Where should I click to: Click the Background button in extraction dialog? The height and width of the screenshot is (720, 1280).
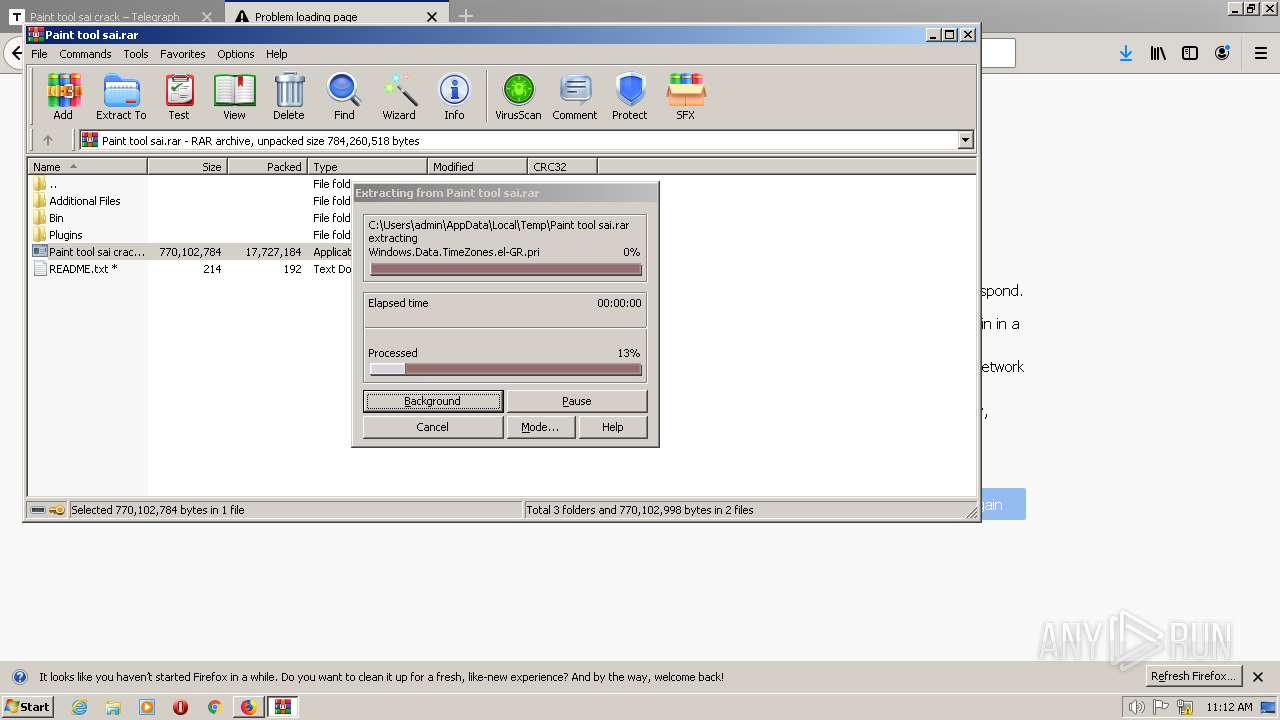pos(433,401)
